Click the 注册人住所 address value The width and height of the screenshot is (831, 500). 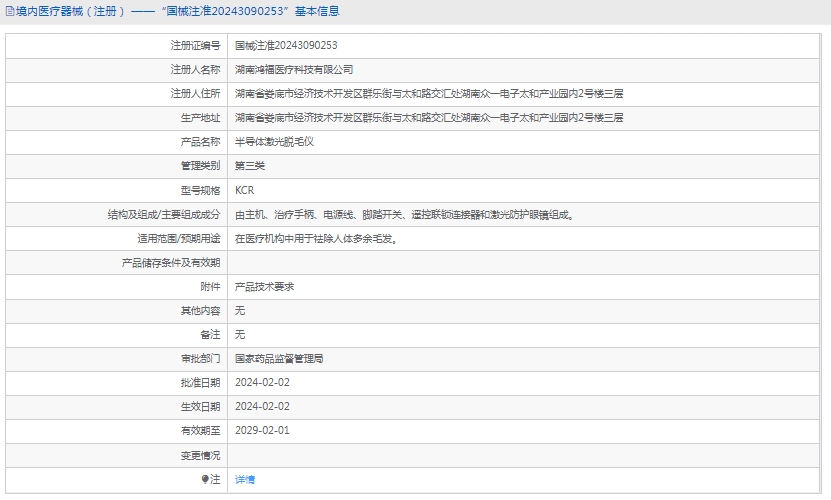coord(429,94)
